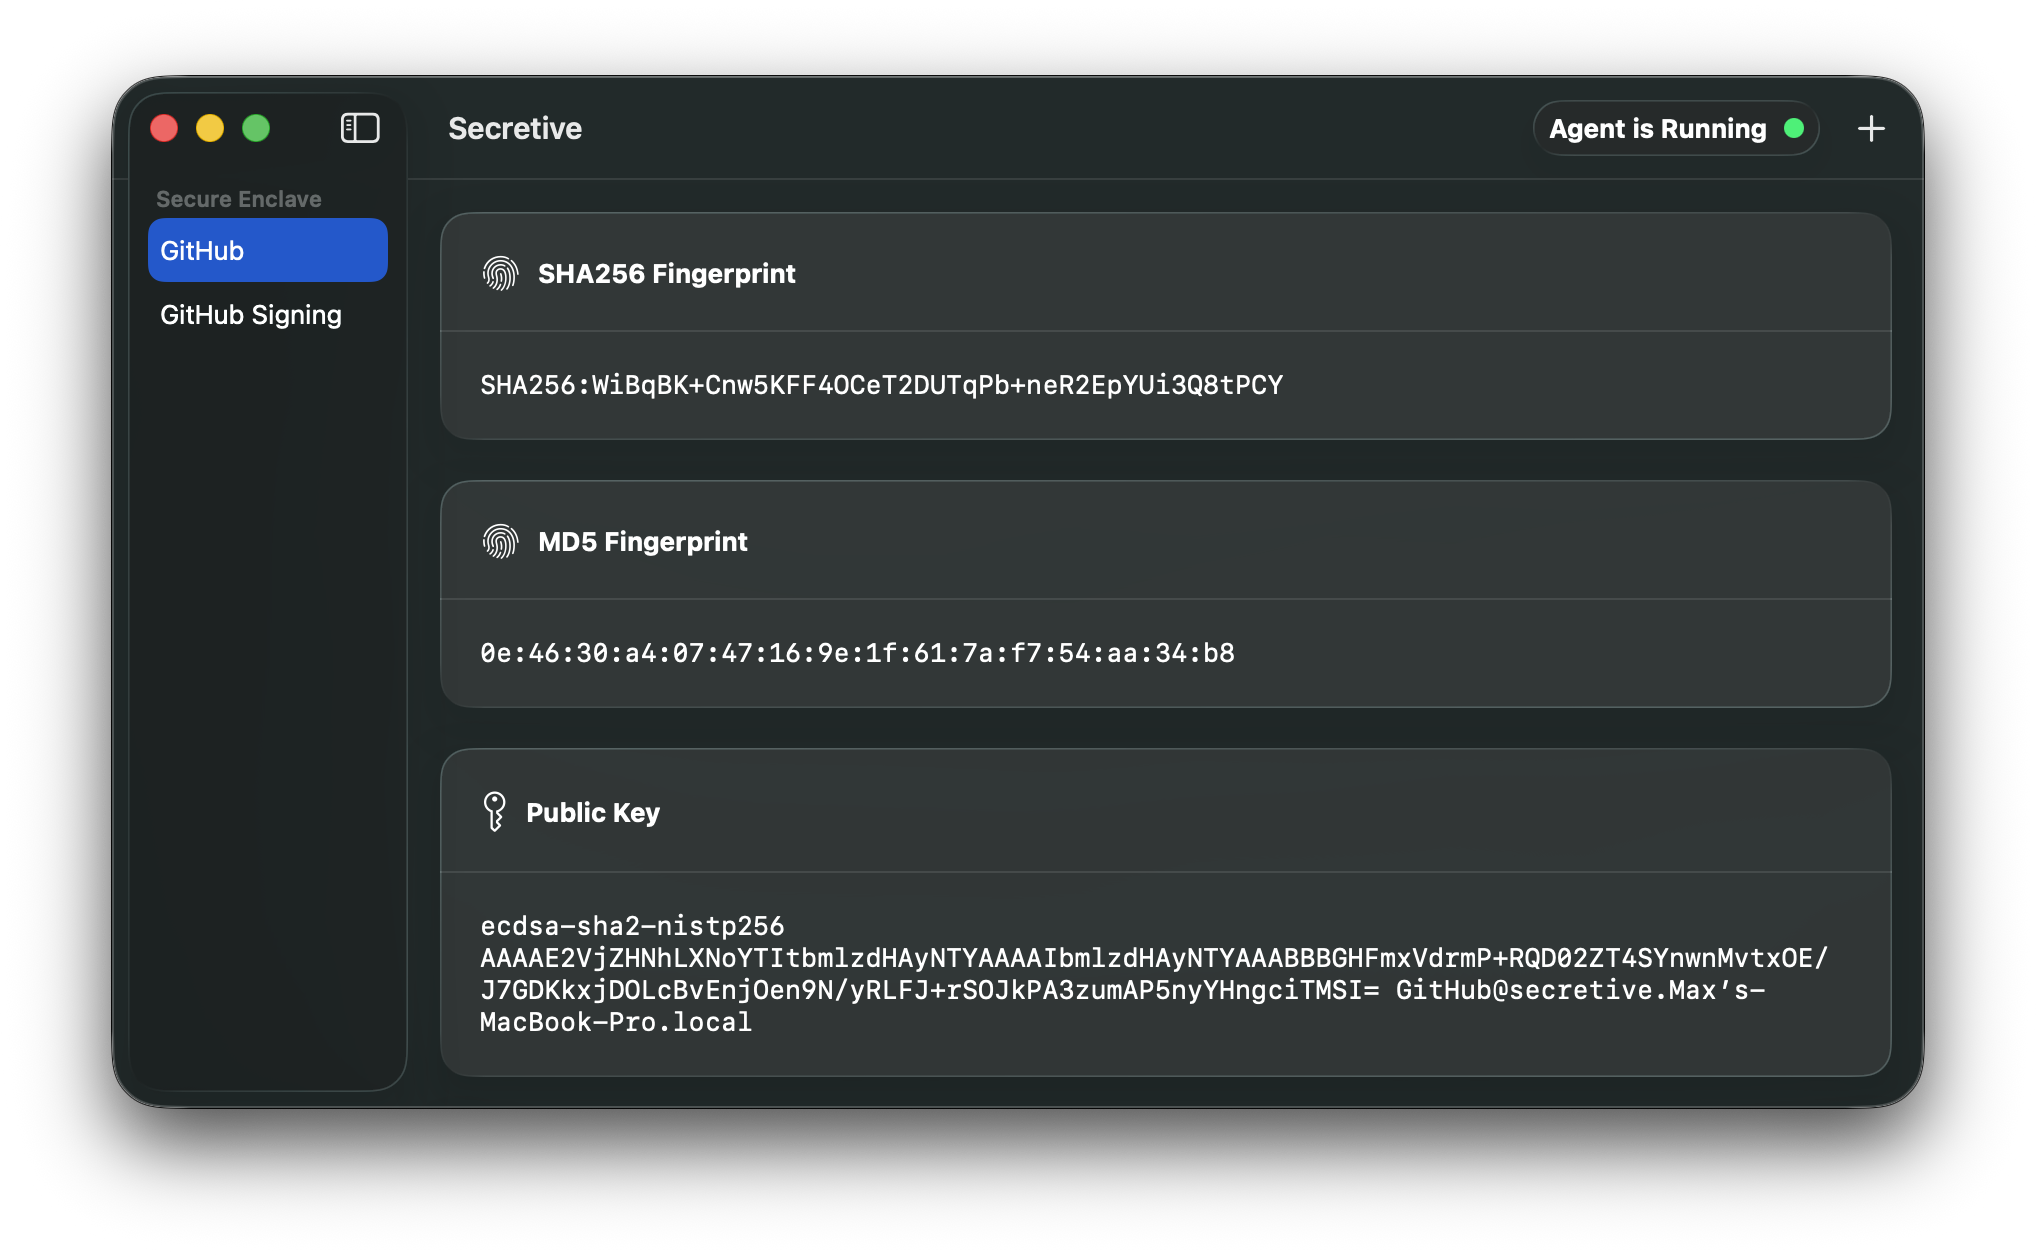Minimize the window with yellow button
2036x1256 pixels.
[x=210, y=128]
